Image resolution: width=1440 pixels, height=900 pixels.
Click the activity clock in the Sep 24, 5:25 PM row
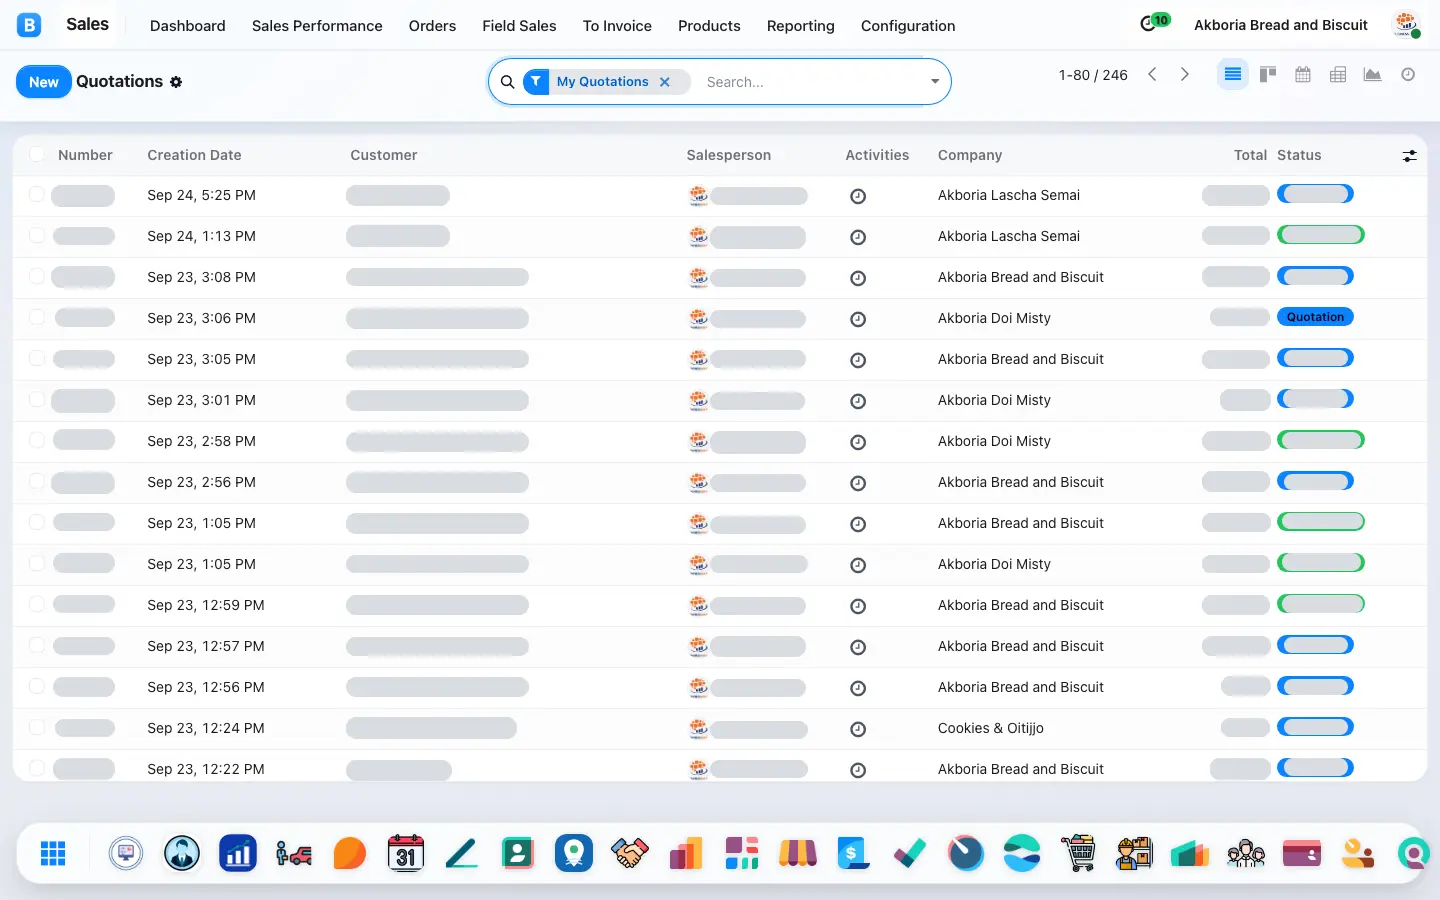coord(858,196)
